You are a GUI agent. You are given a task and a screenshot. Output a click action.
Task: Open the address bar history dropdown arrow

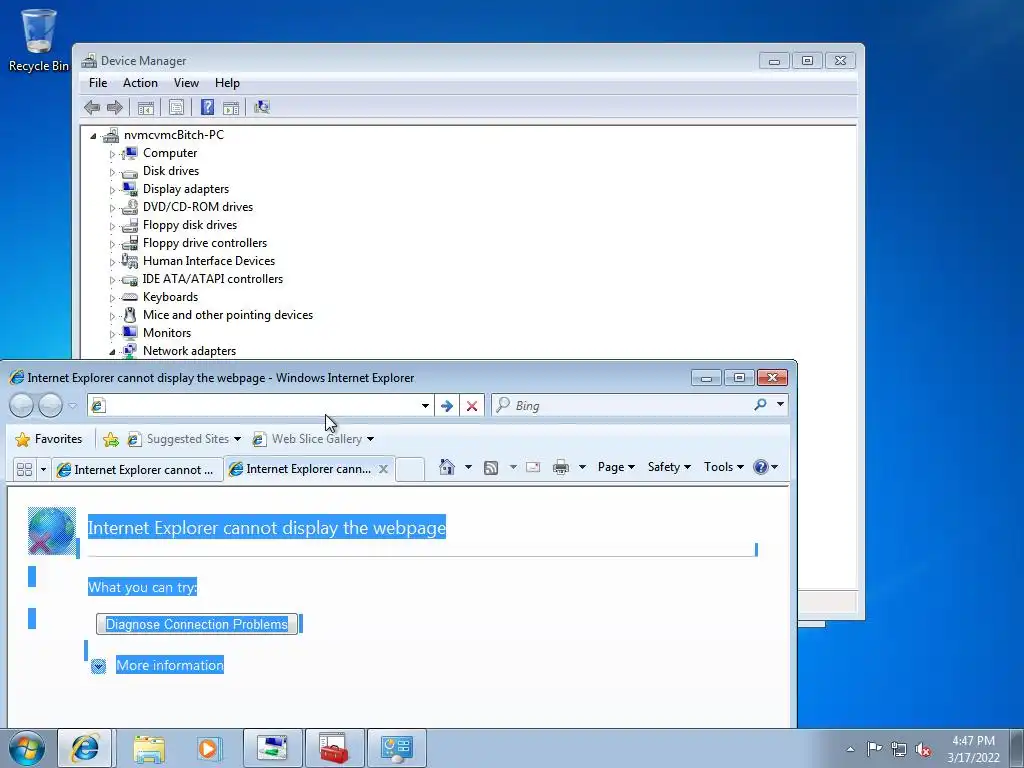tap(425, 406)
